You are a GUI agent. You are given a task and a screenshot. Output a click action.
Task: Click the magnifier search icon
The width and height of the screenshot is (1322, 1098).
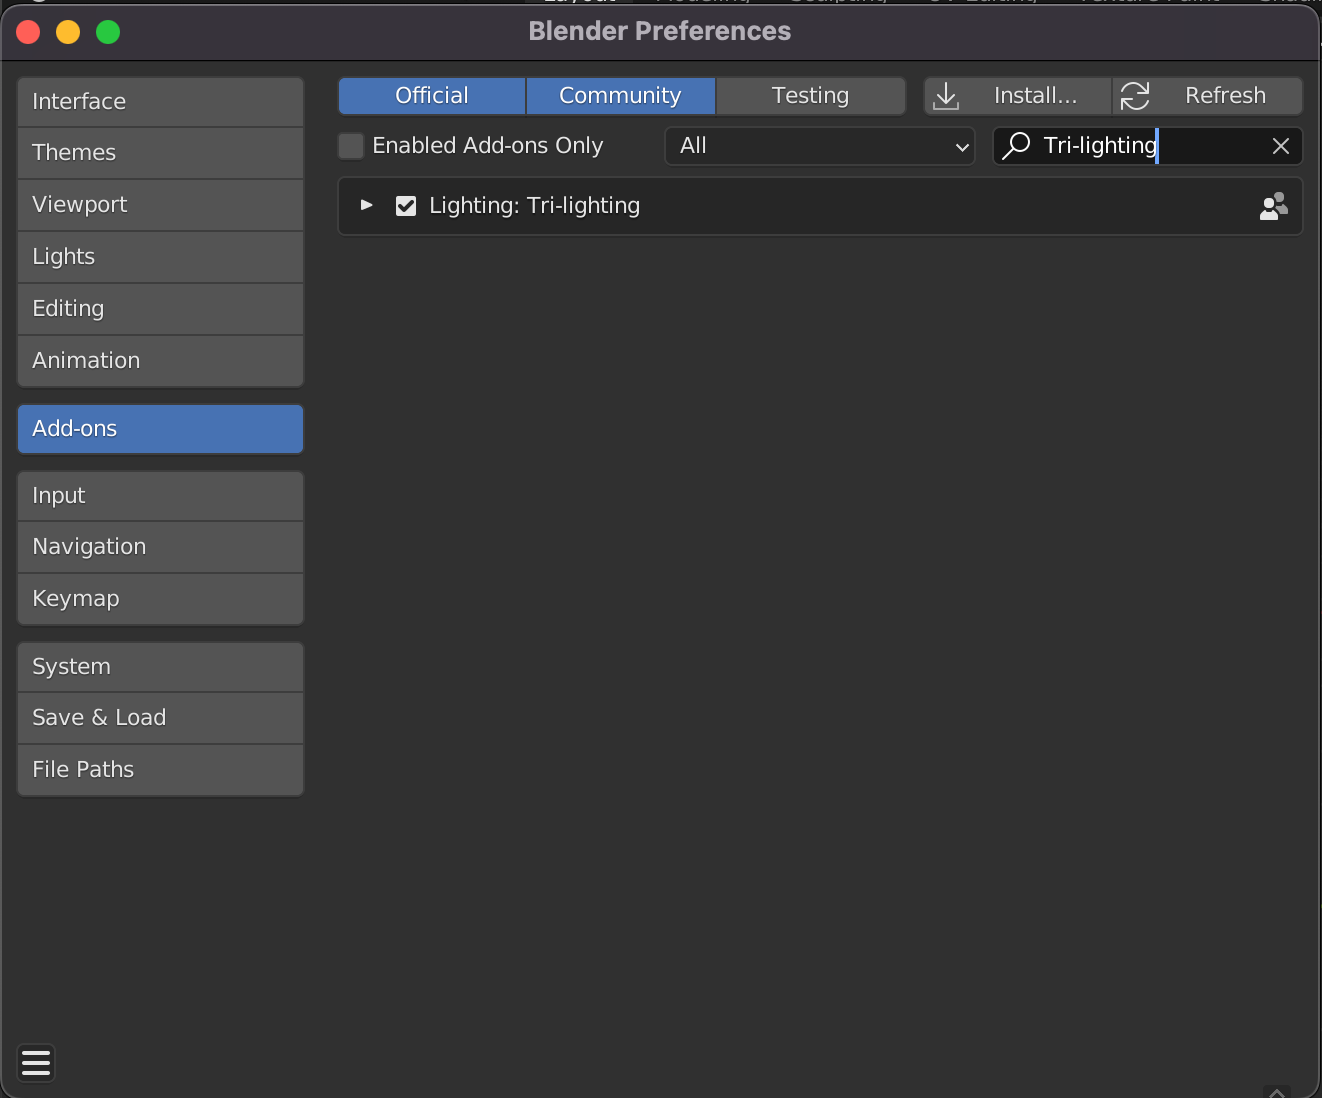[1016, 146]
